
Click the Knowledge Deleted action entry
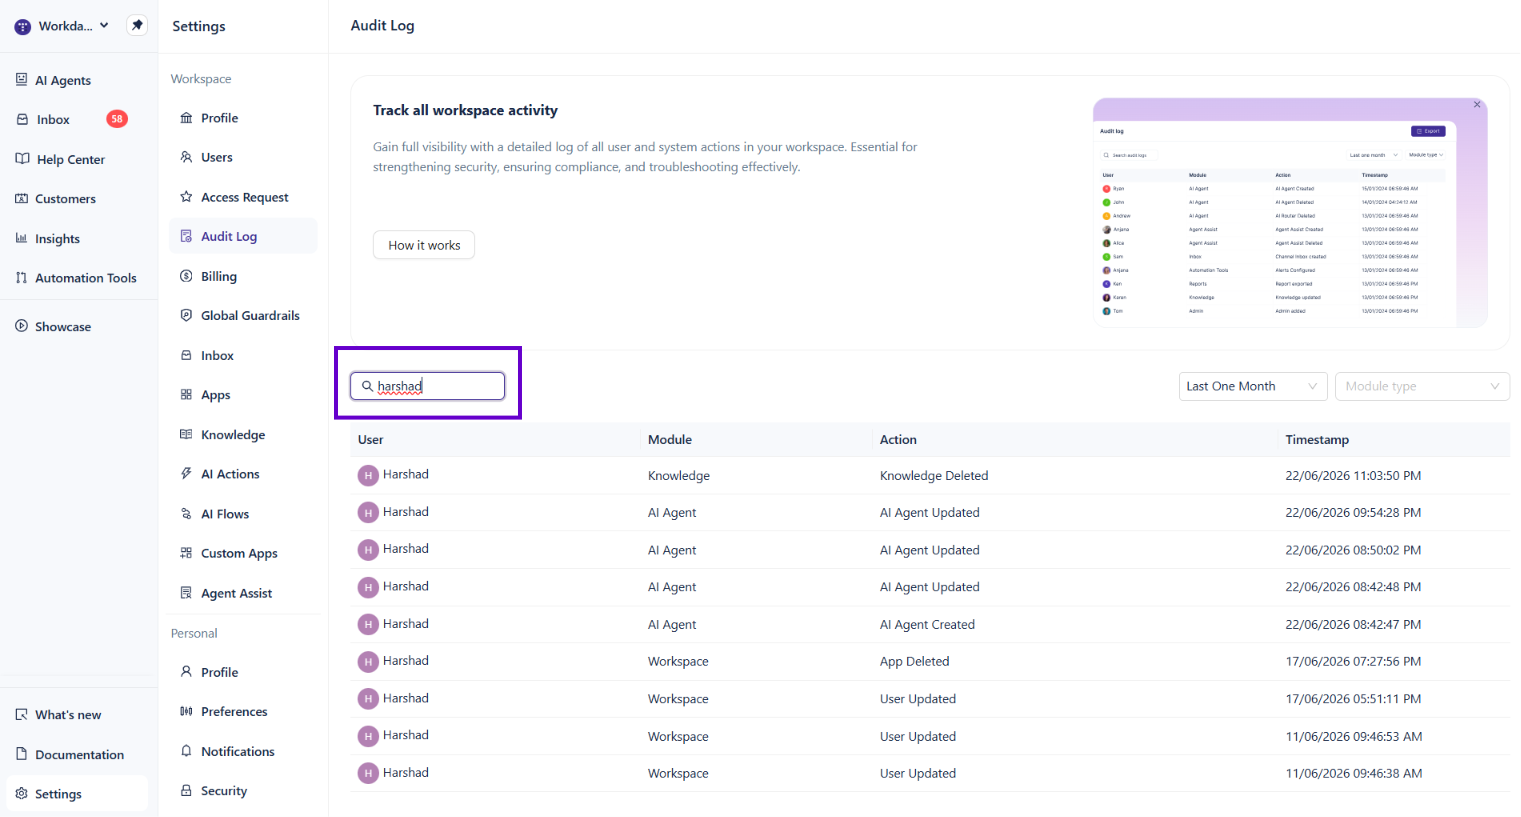[934, 476]
